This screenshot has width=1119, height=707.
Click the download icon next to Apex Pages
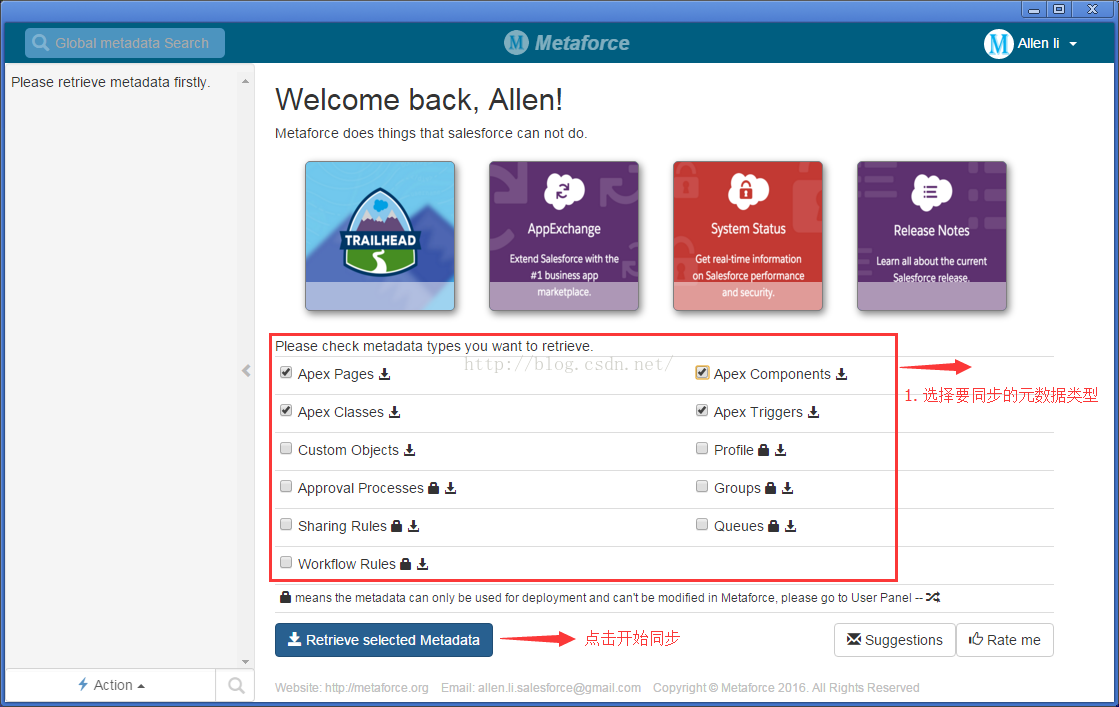(385, 374)
